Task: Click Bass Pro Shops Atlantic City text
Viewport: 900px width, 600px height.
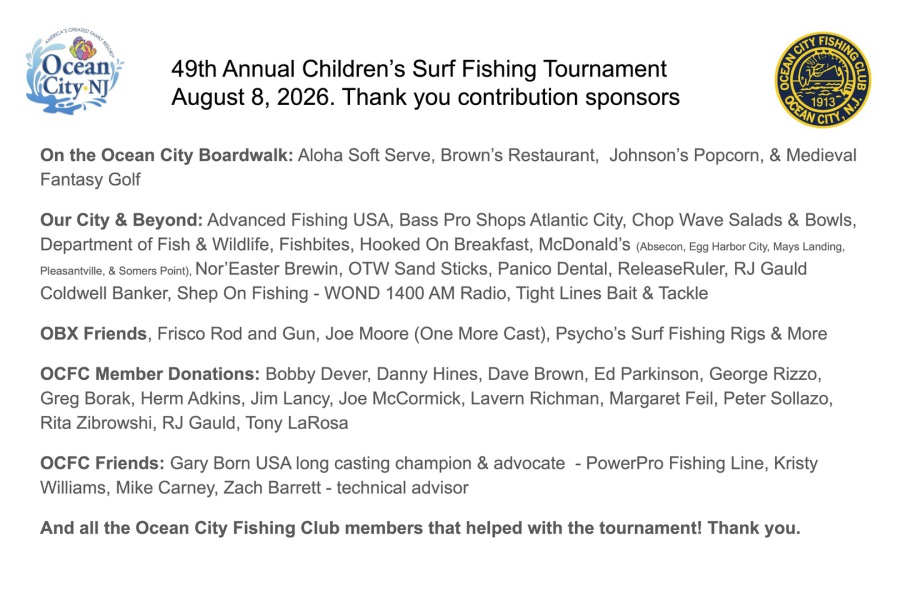Action: pyautogui.click(x=510, y=220)
